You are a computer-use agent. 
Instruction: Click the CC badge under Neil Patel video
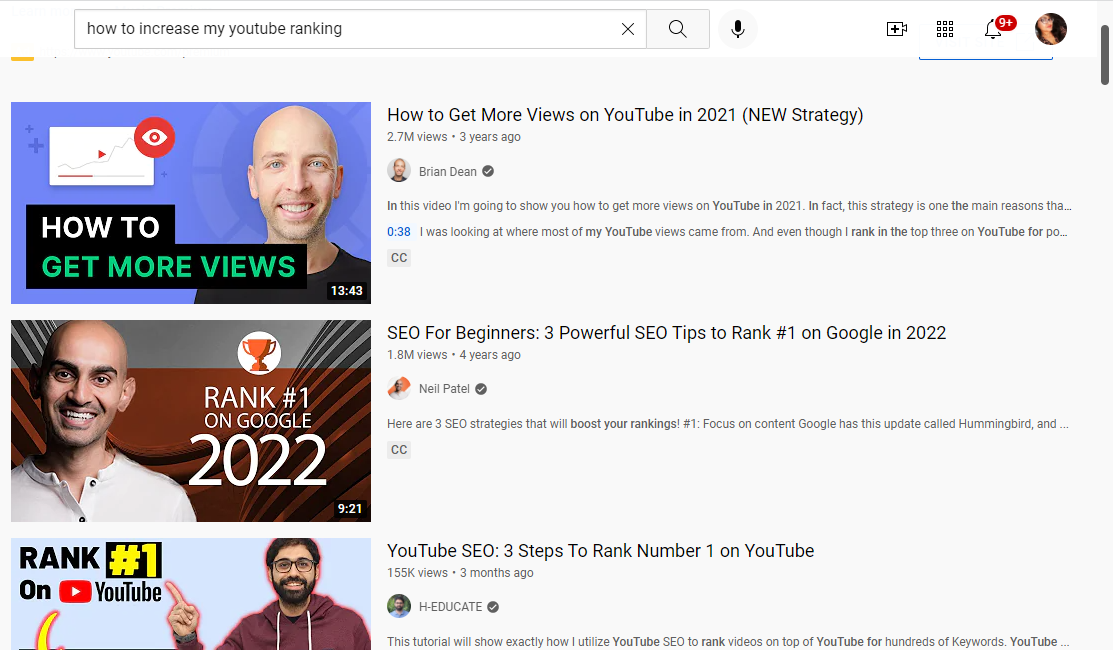click(399, 450)
